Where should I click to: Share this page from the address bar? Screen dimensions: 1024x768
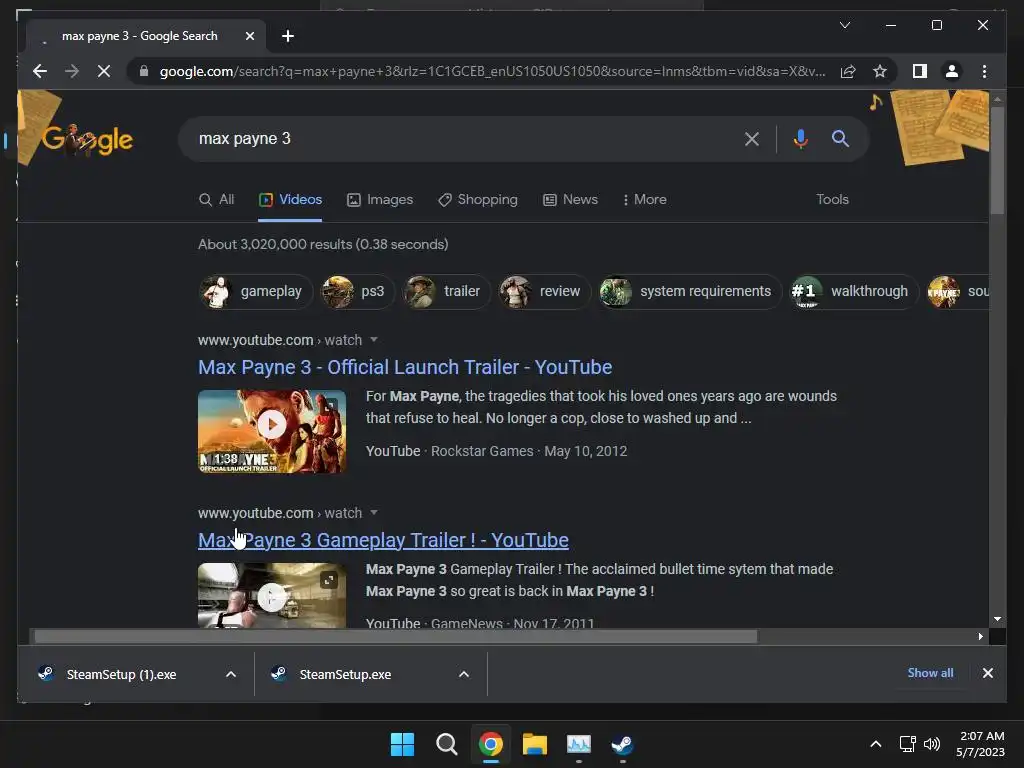click(848, 71)
